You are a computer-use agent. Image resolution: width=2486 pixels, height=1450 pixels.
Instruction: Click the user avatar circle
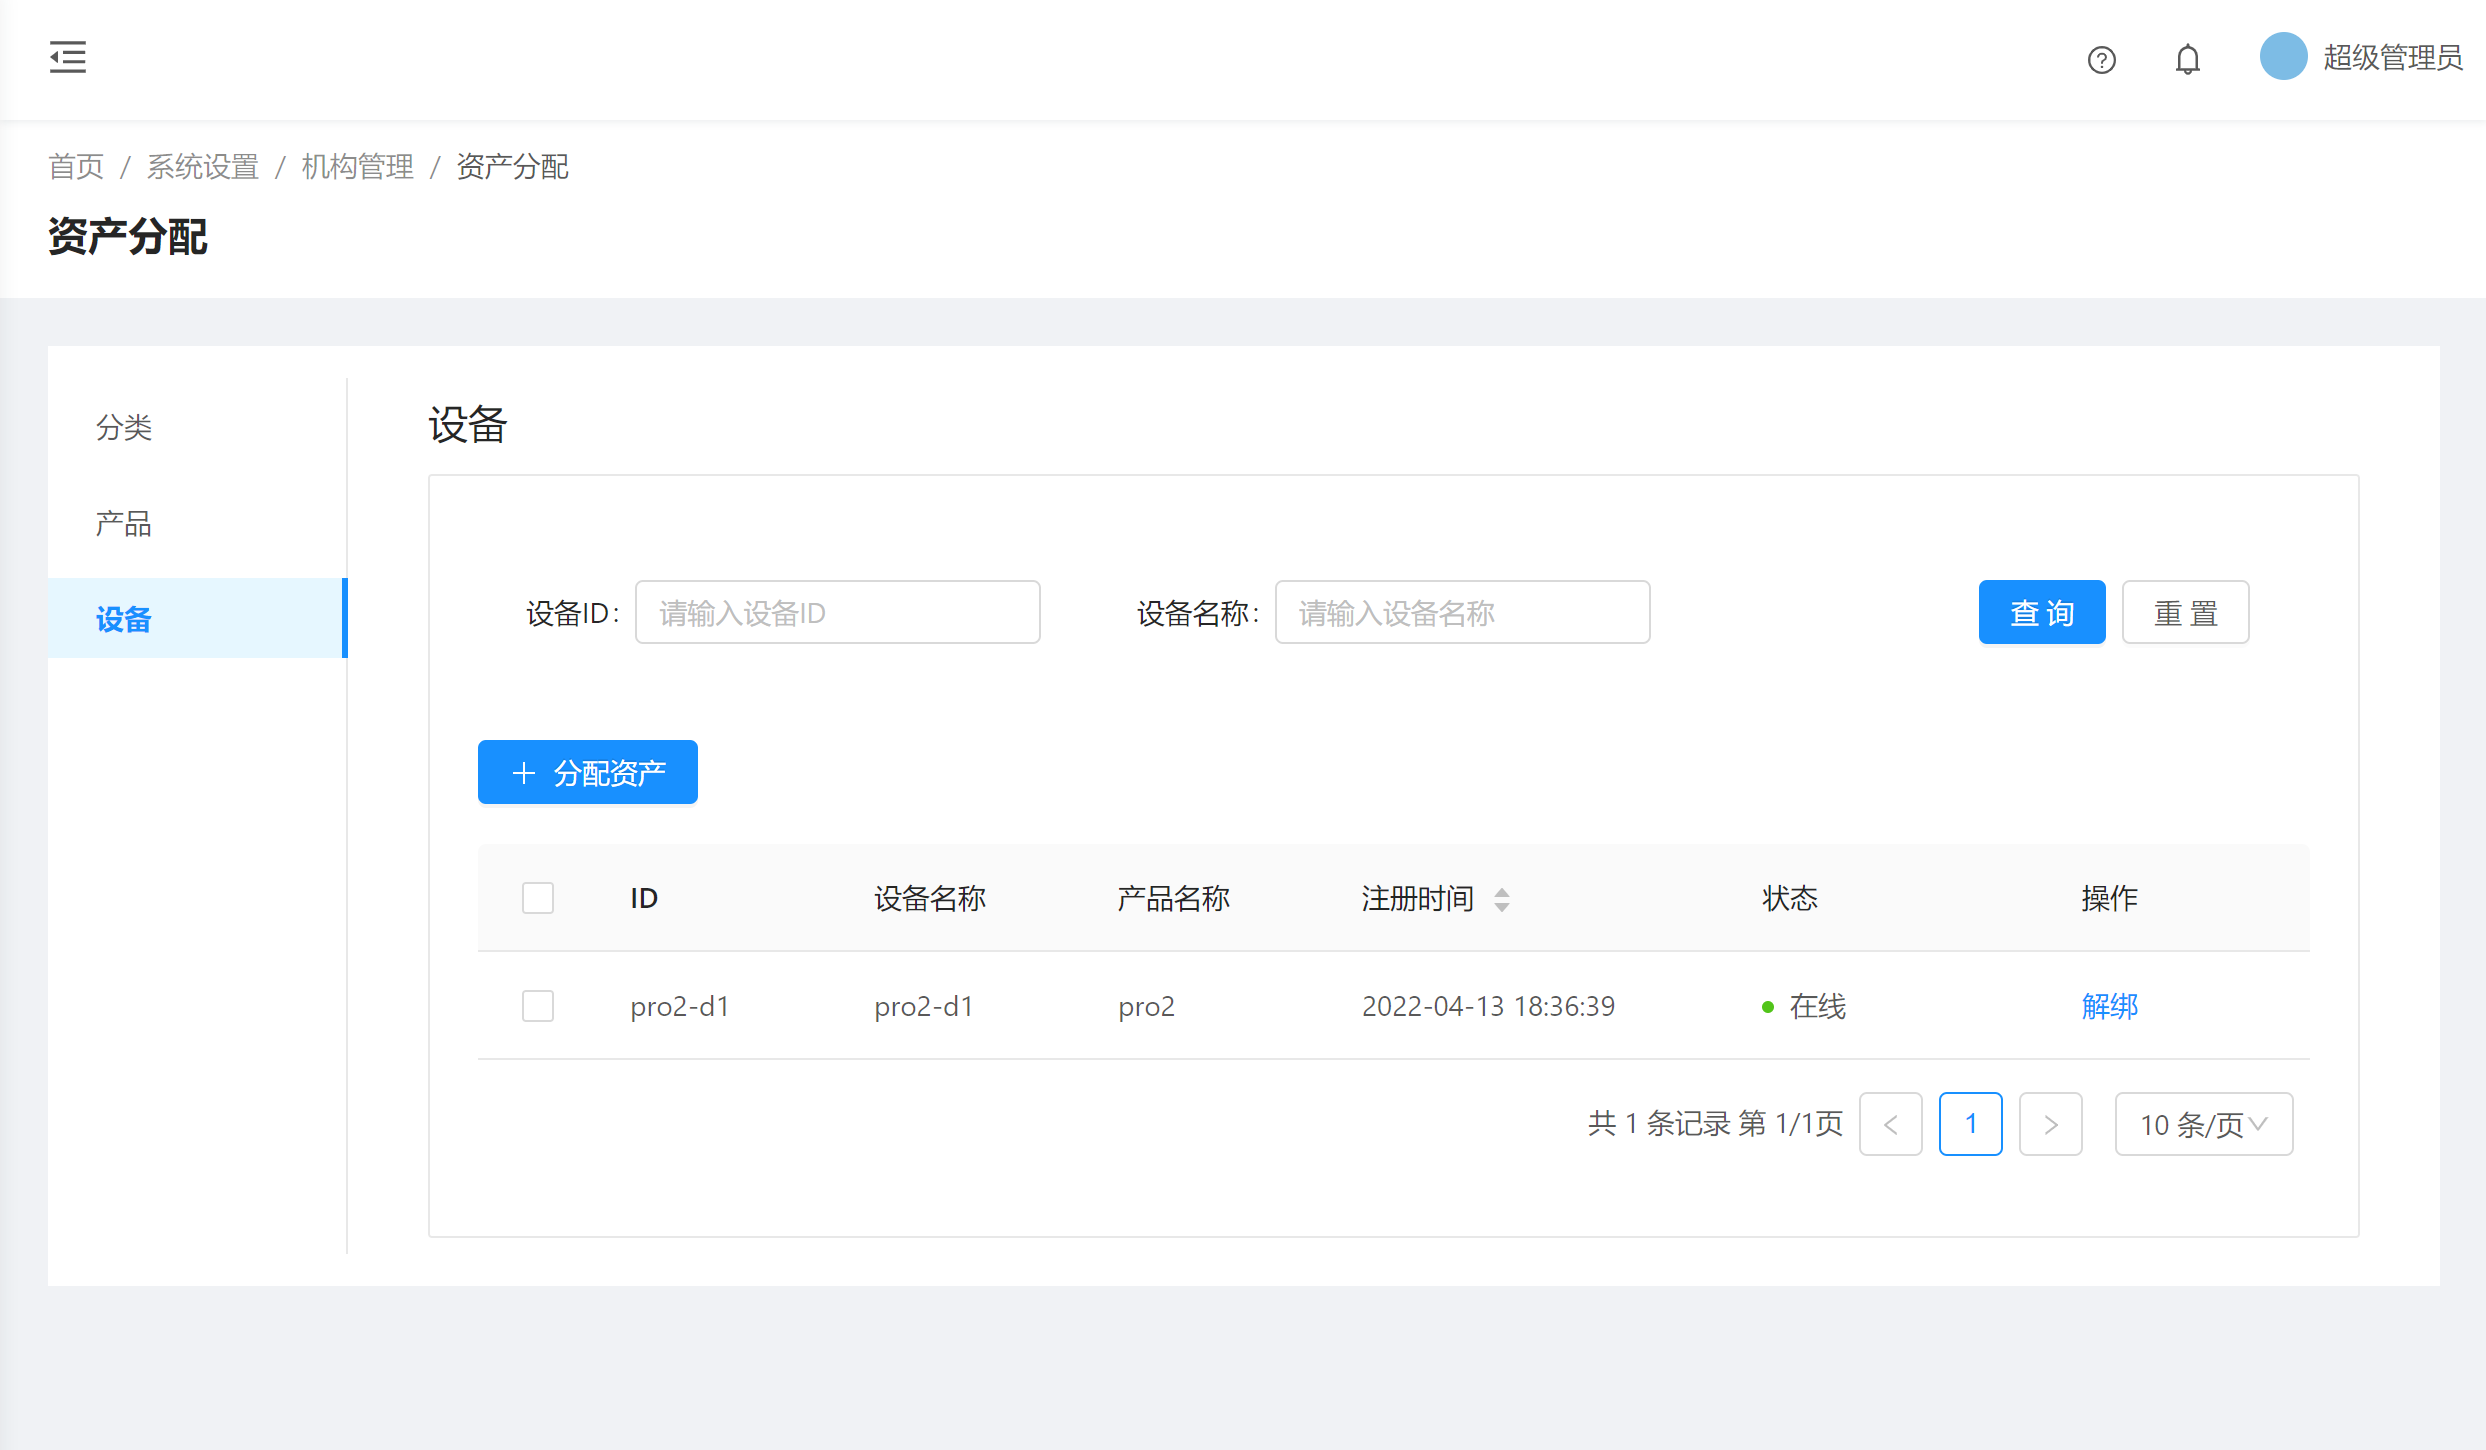2283,57
